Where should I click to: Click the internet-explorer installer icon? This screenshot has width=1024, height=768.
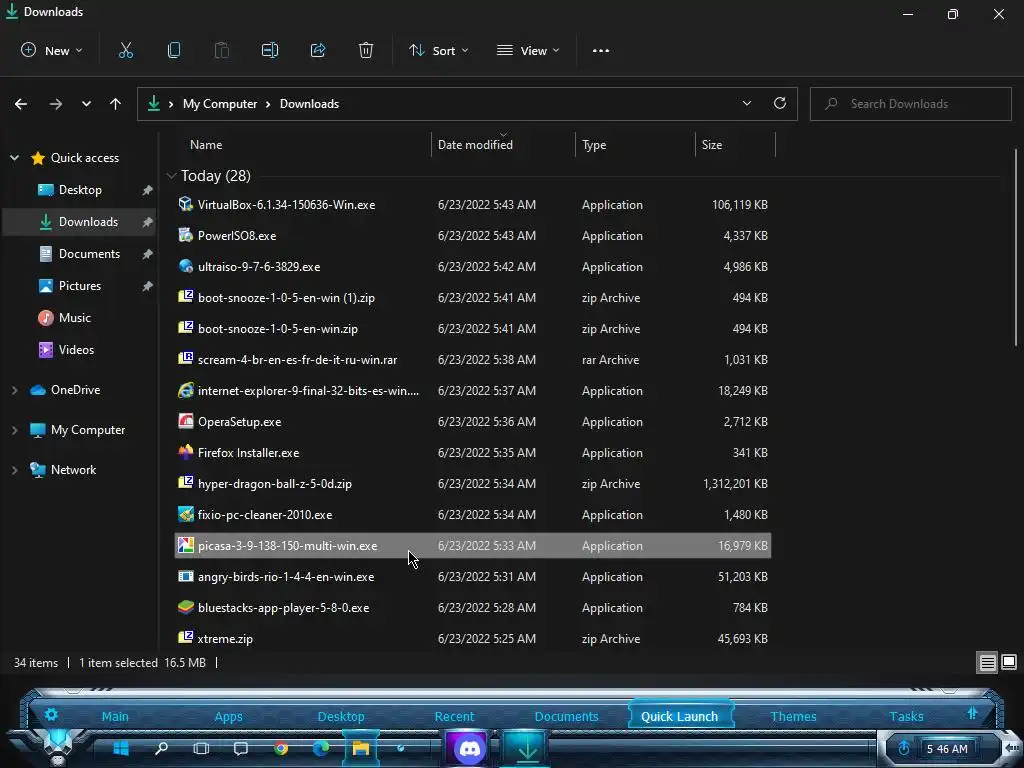(185, 391)
